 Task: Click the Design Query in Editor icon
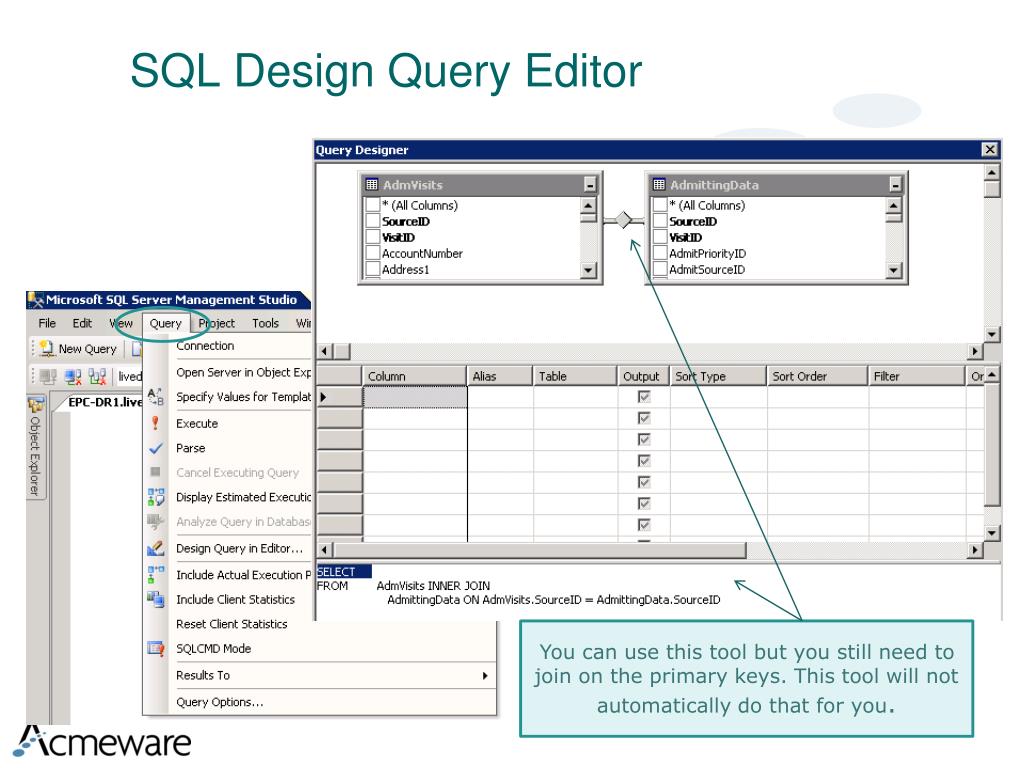coord(156,549)
